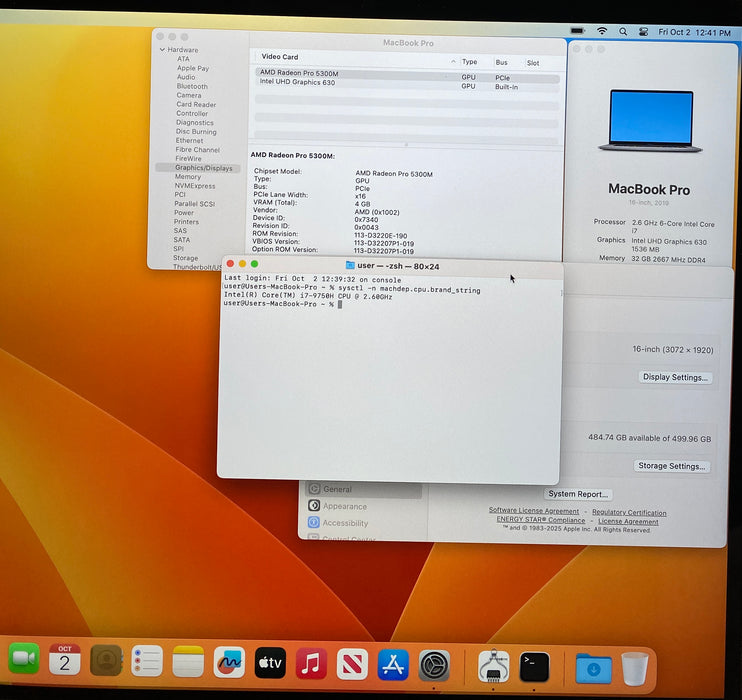Toggle sort arrow on Video Card column

pyautogui.click(x=453, y=61)
